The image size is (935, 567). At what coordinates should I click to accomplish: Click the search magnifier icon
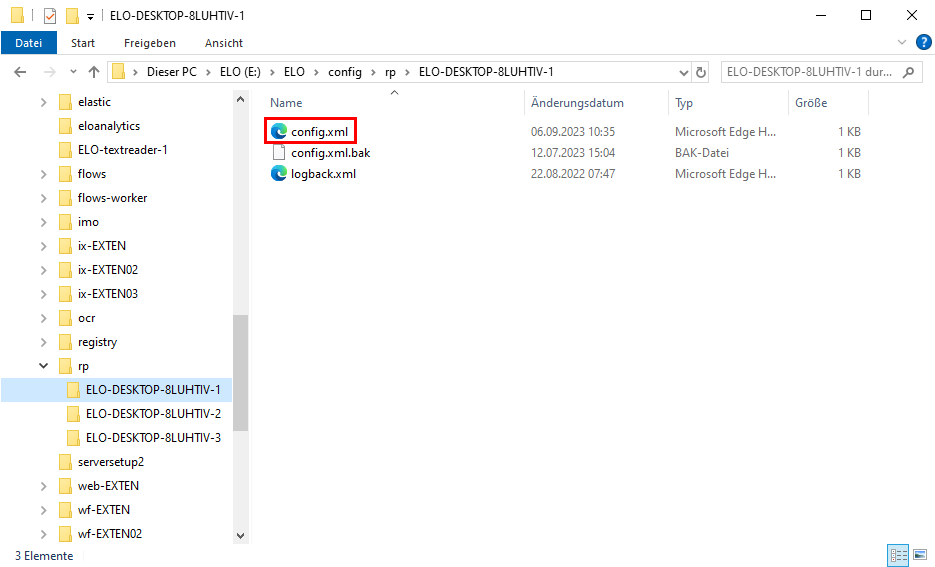(908, 72)
